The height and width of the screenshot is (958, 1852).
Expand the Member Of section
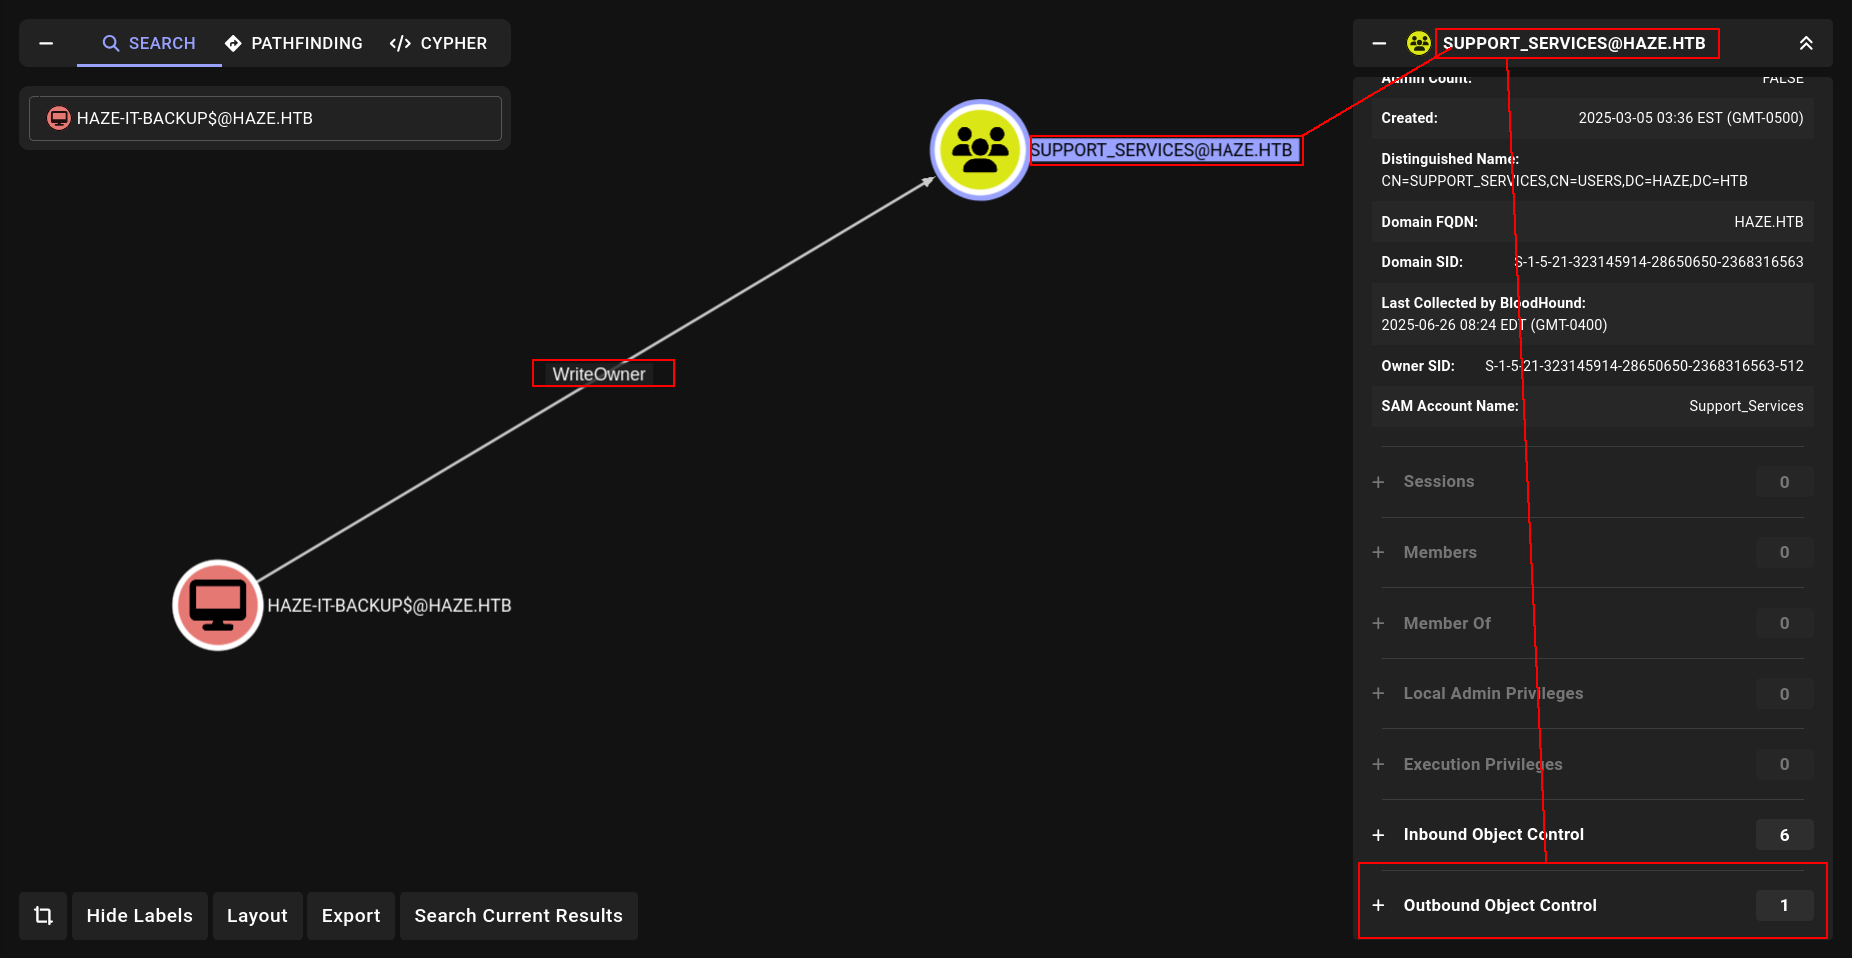tap(1593, 623)
